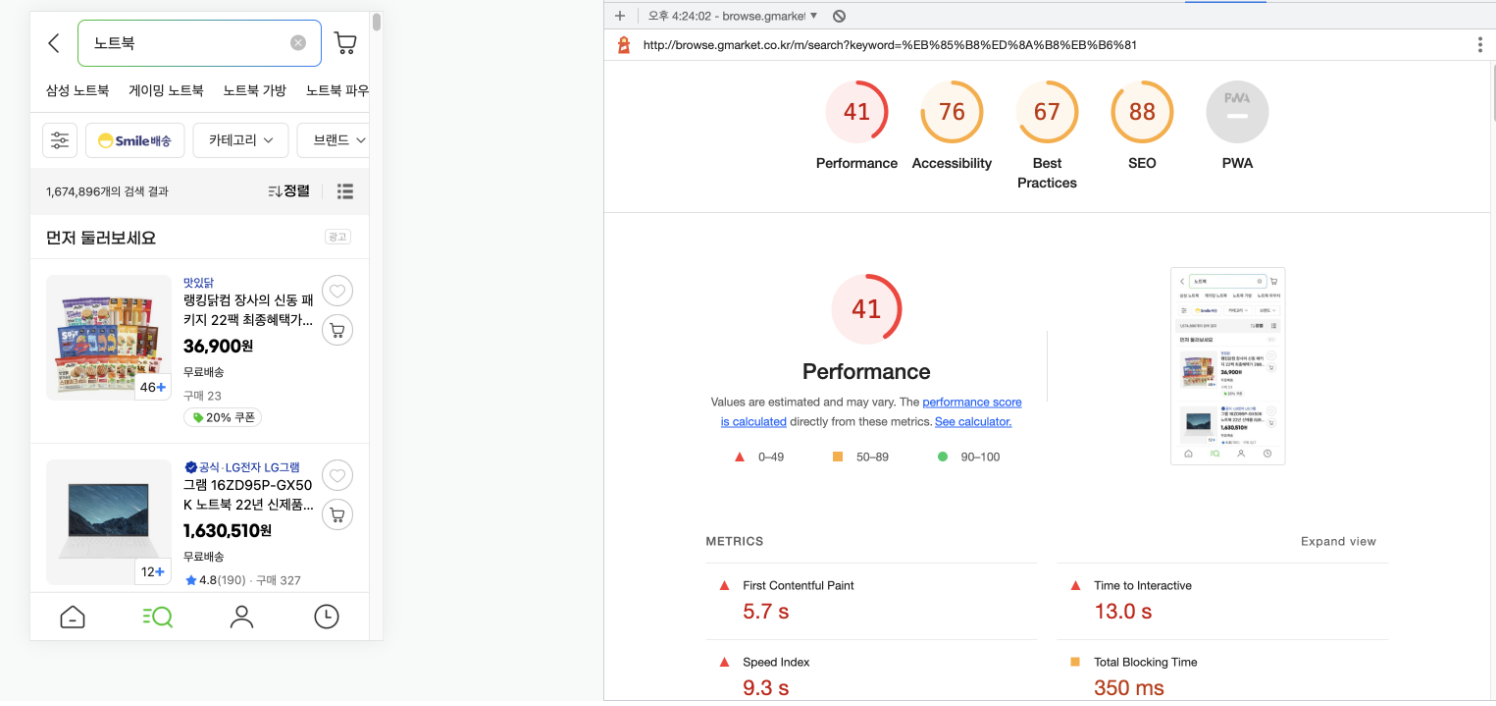Open the 브랜드 dropdown
The image size is (1496, 706).
(334, 140)
